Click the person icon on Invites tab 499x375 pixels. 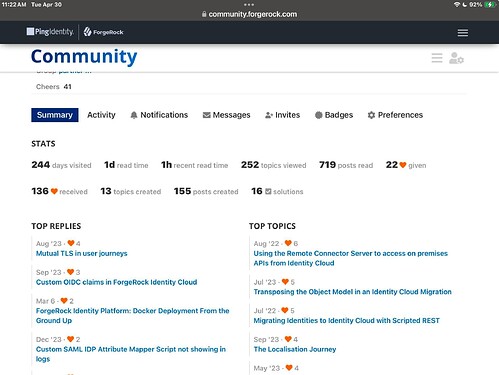pyautogui.click(x=269, y=115)
